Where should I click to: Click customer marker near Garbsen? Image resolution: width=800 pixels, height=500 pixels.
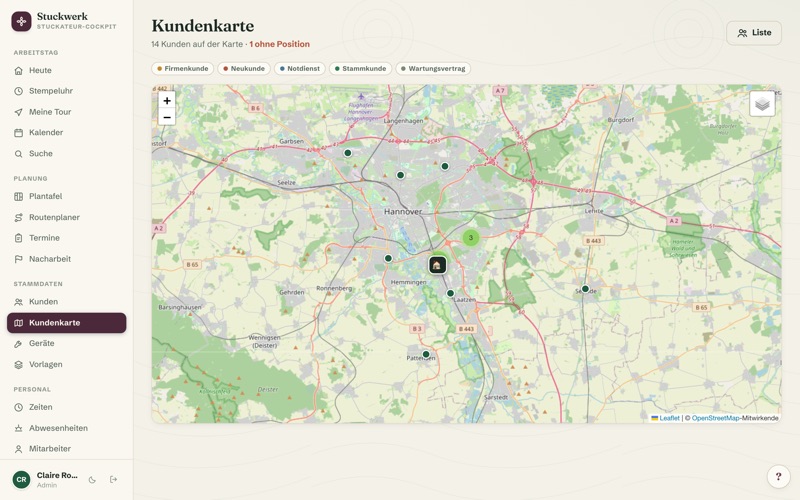point(347,153)
